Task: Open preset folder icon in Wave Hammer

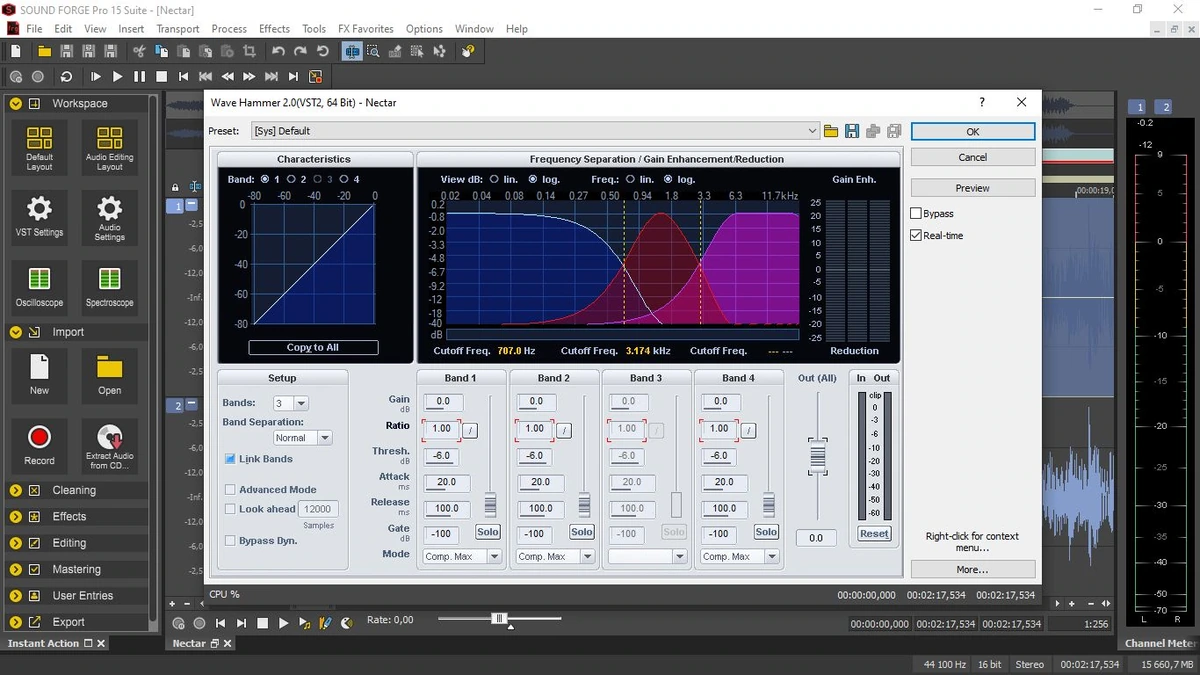Action: click(830, 131)
